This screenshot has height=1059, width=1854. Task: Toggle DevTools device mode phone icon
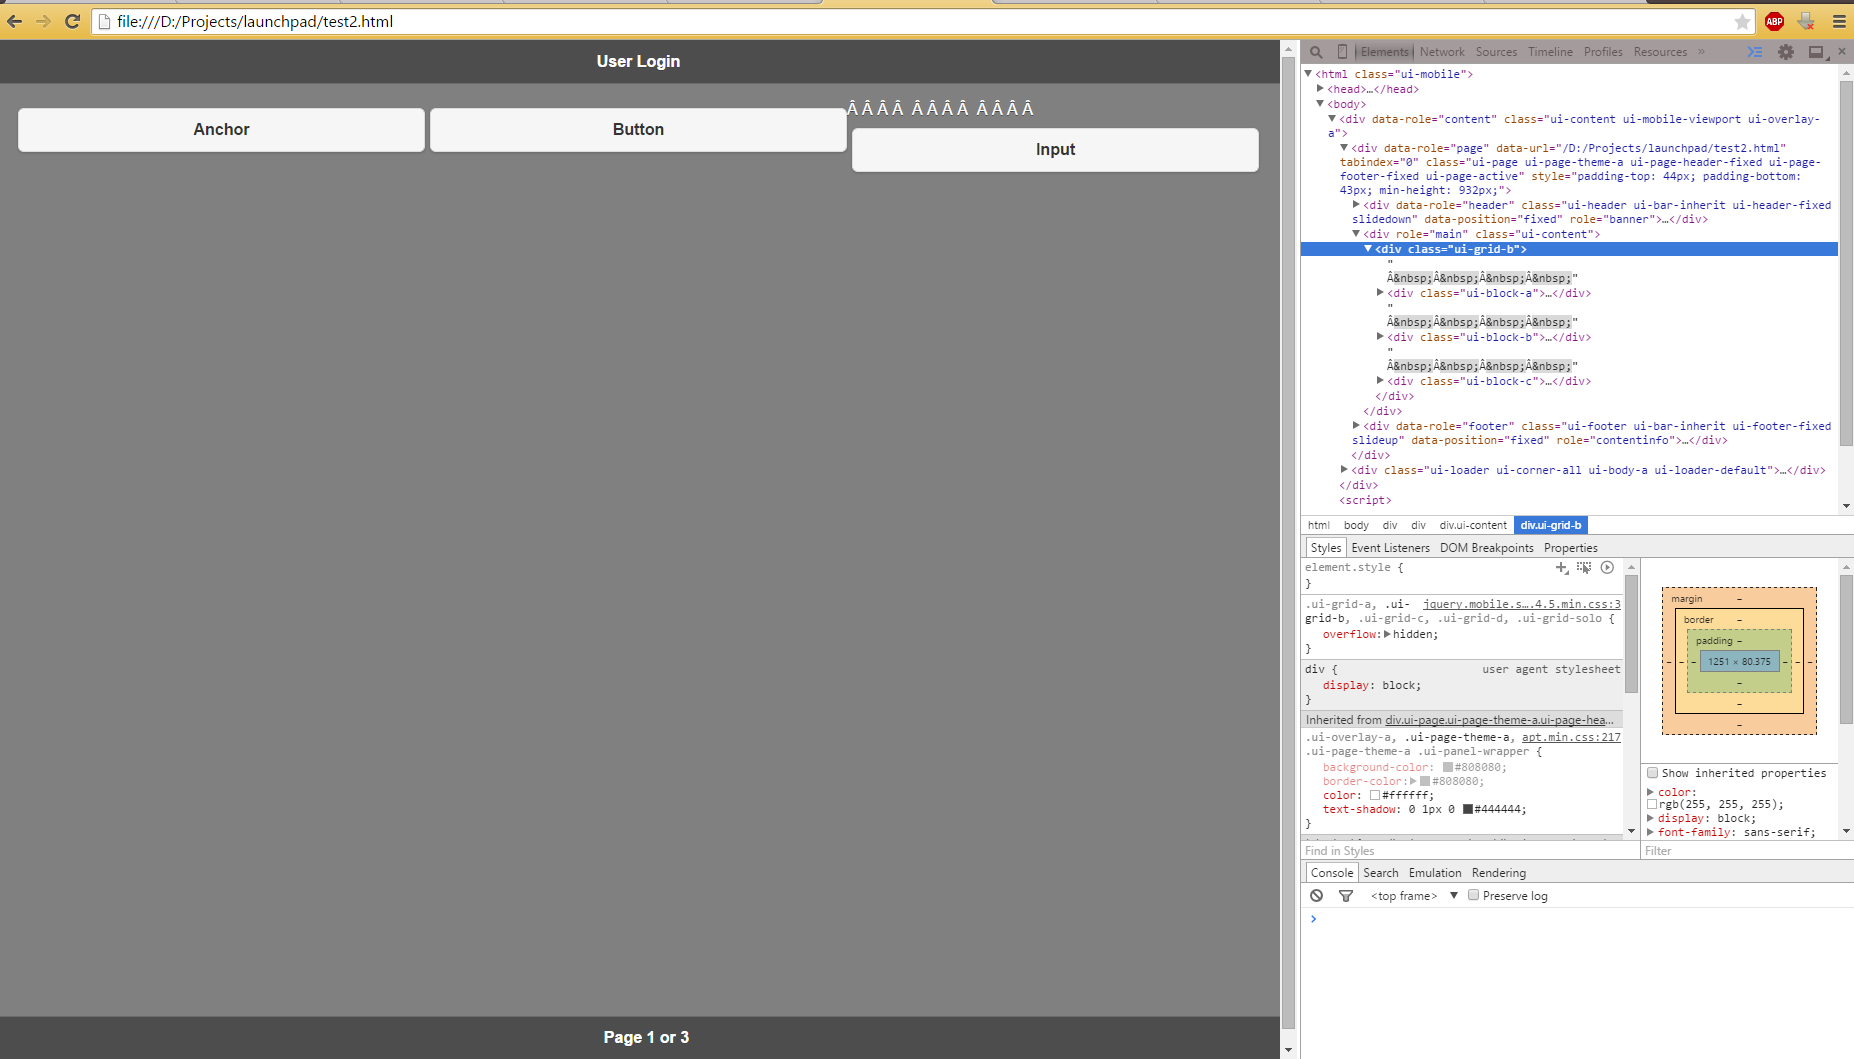(x=1343, y=52)
